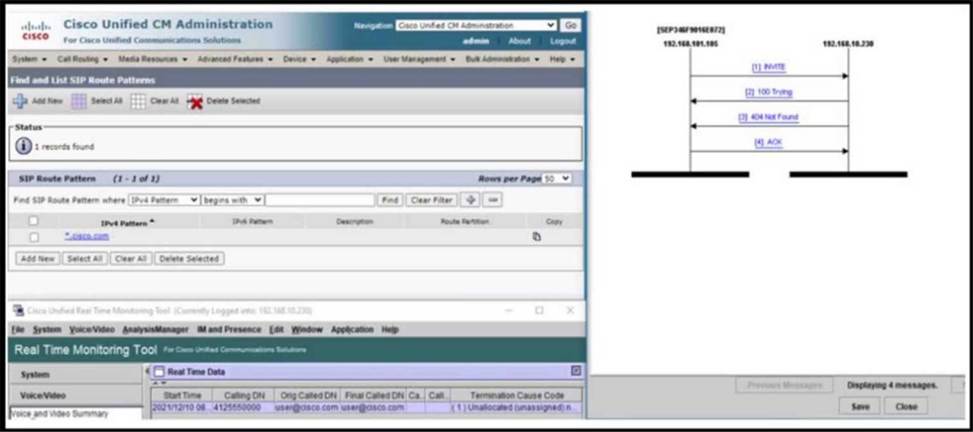Image resolution: width=973 pixels, height=432 pixels.
Task: Open the IM and Presence menu in RTMT
Action: click(229, 330)
